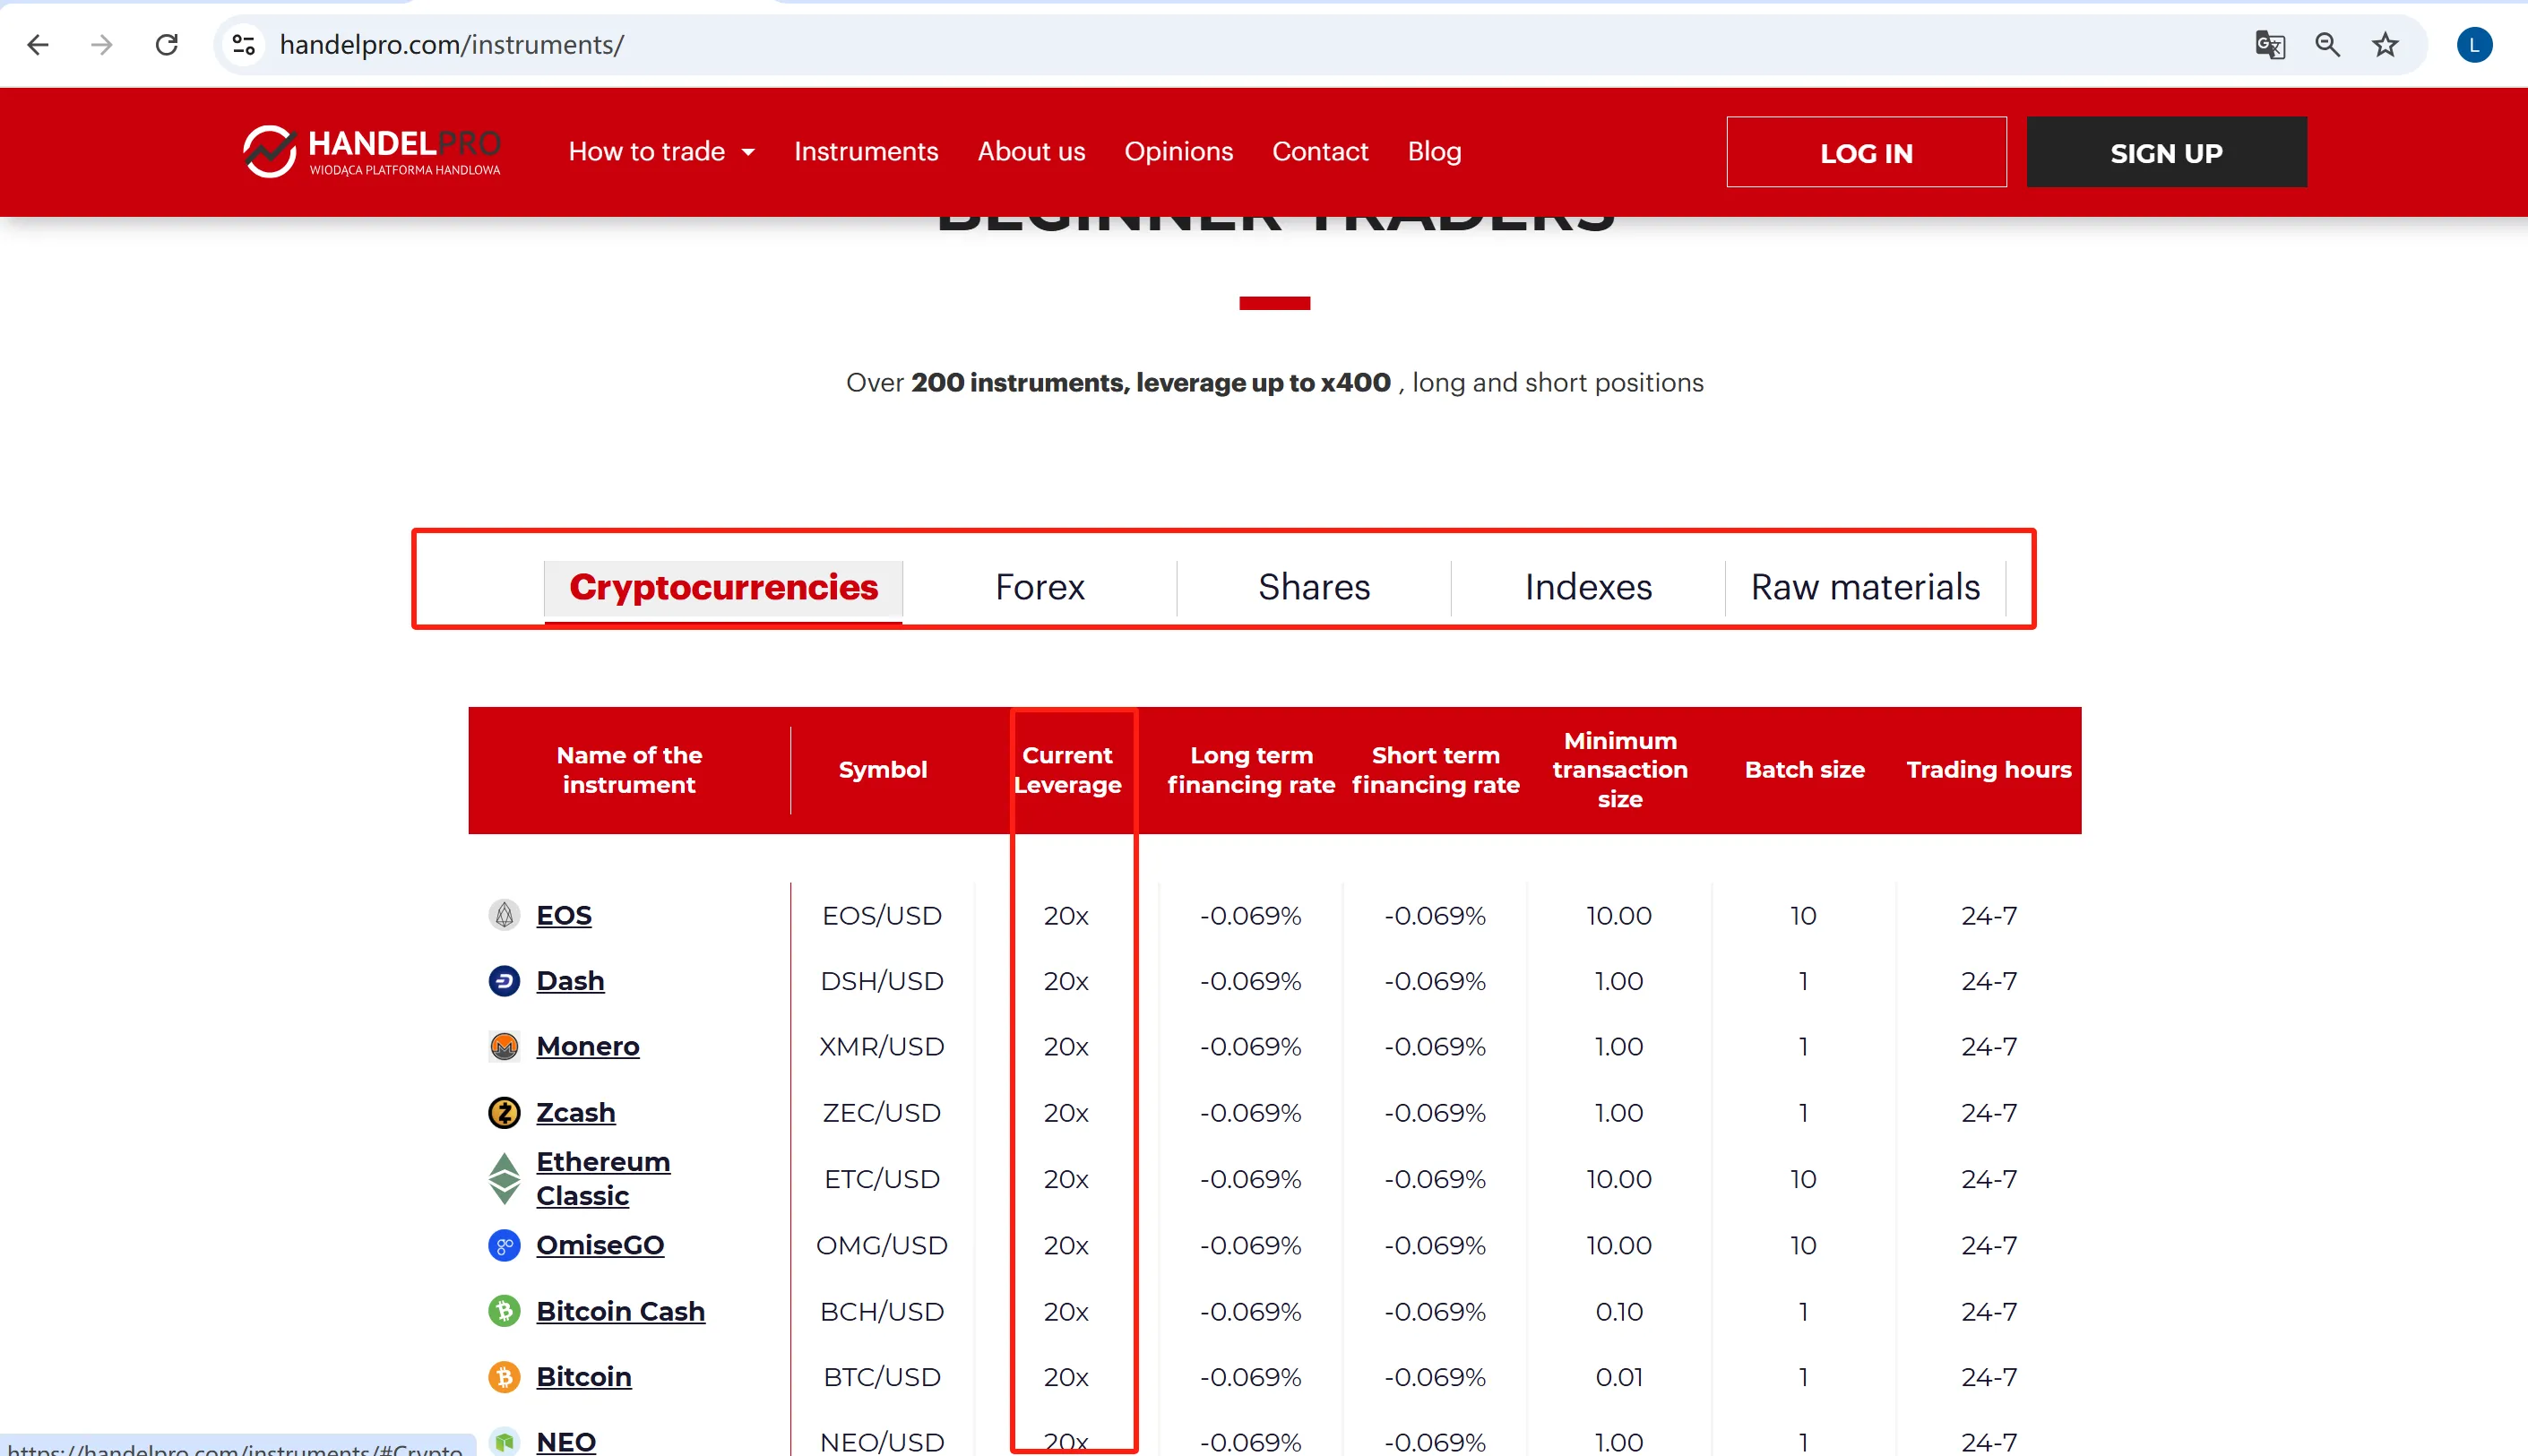Open site information icon beside URL
Screen dimensions: 2528x1456
pos(243,44)
